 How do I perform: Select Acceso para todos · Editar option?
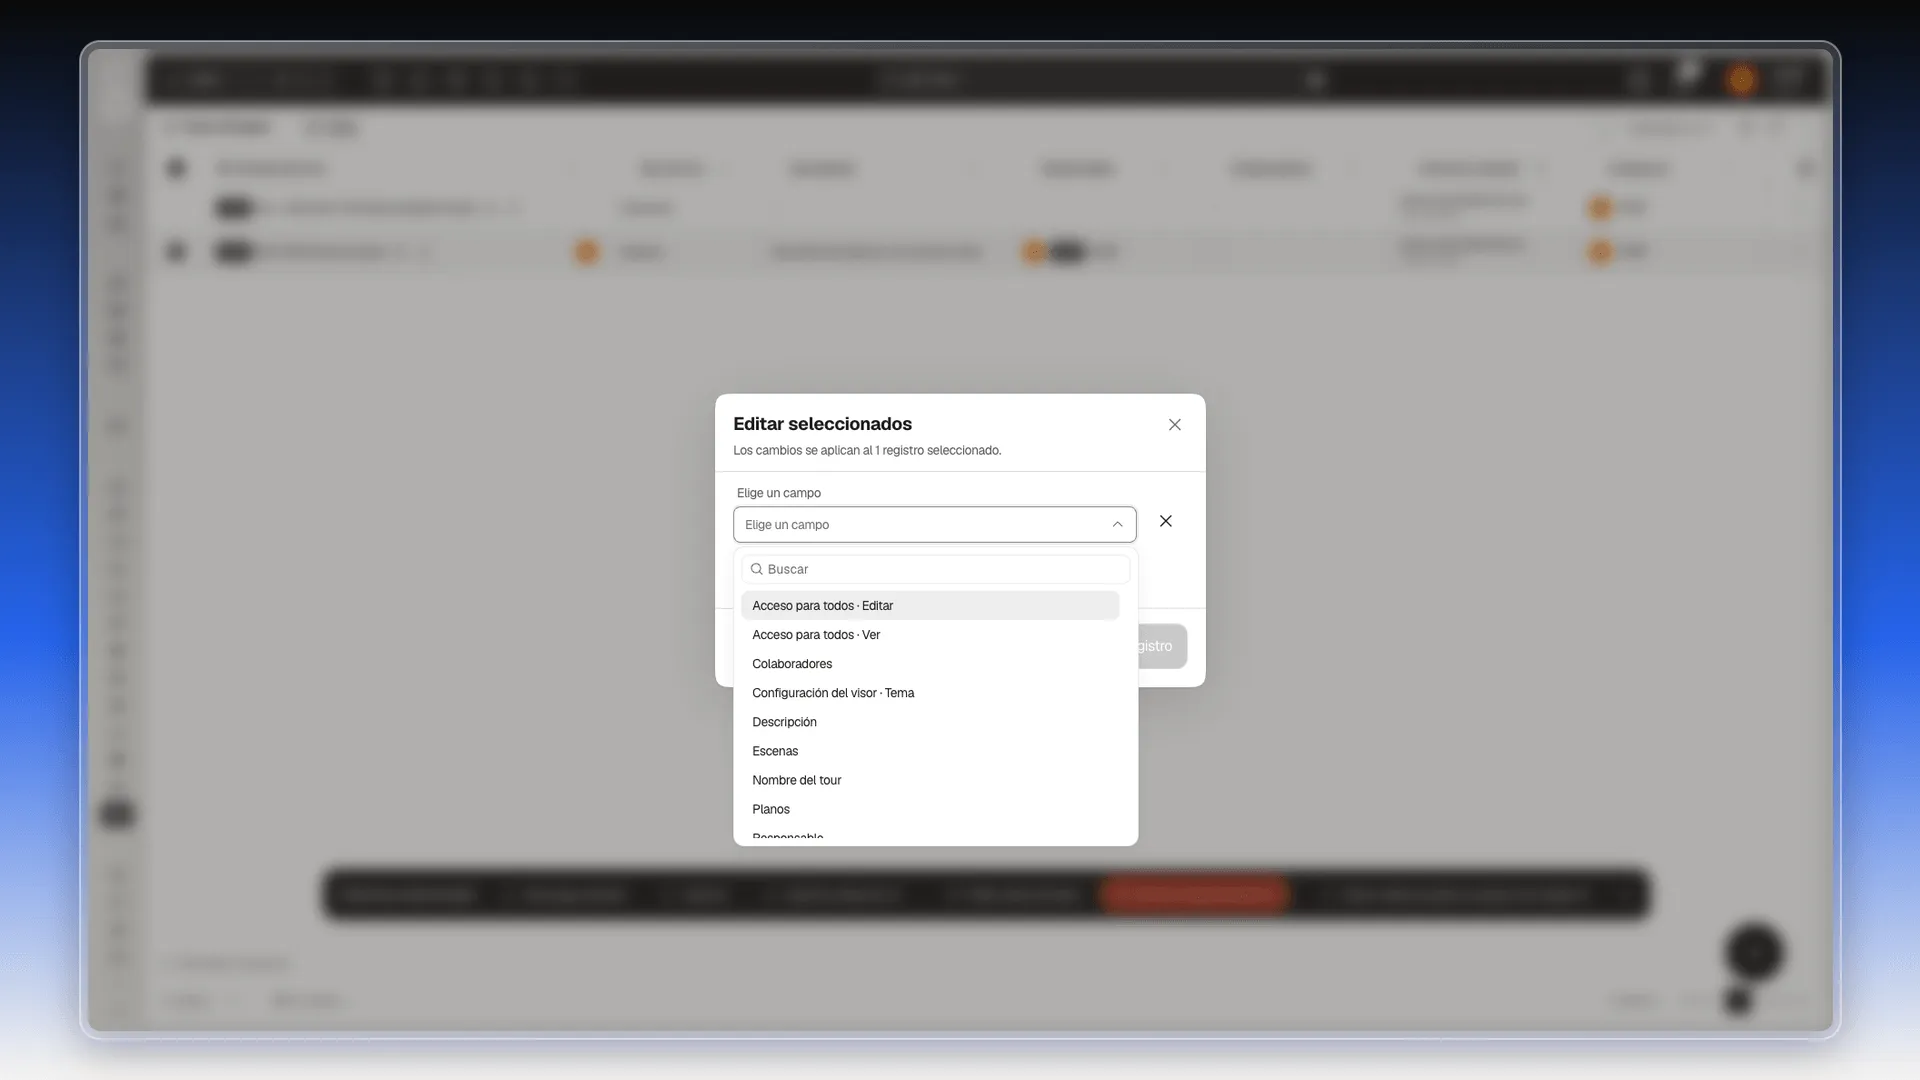(930, 606)
